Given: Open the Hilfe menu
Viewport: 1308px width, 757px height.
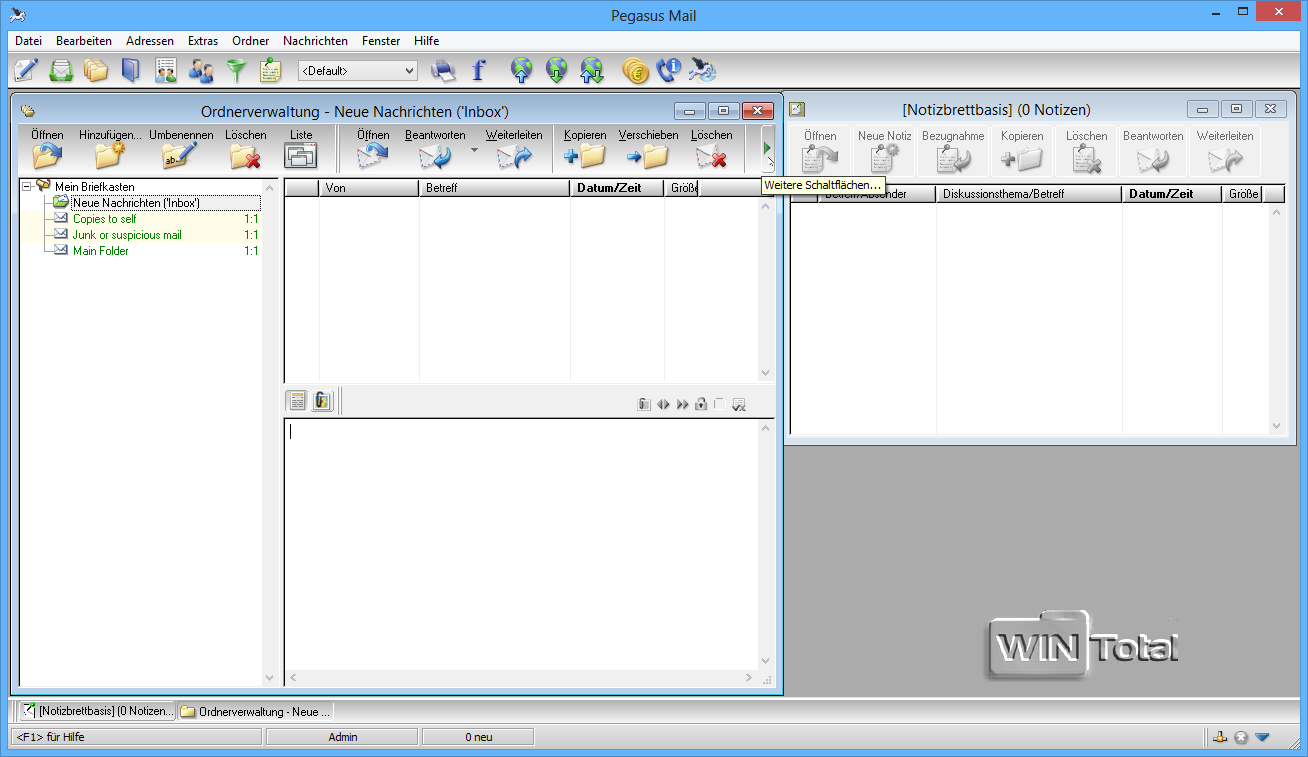Looking at the screenshot, I should point(427,41).
